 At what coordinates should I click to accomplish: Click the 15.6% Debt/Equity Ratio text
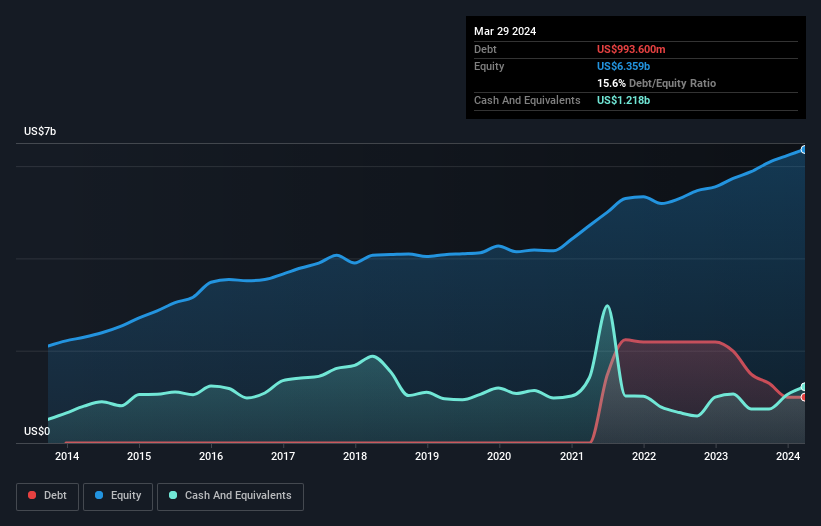(656, 83)
